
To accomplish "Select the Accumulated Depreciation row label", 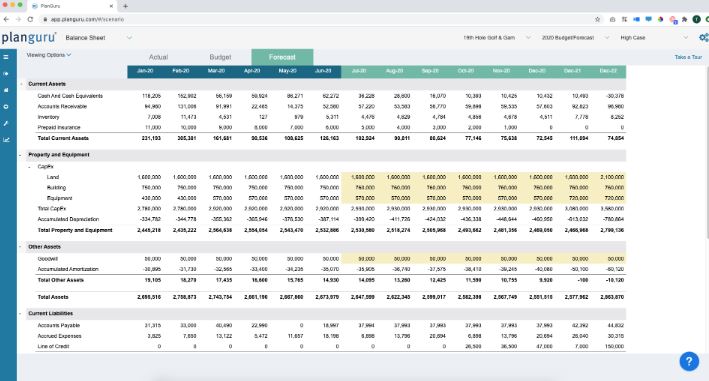I will point(68,219).
